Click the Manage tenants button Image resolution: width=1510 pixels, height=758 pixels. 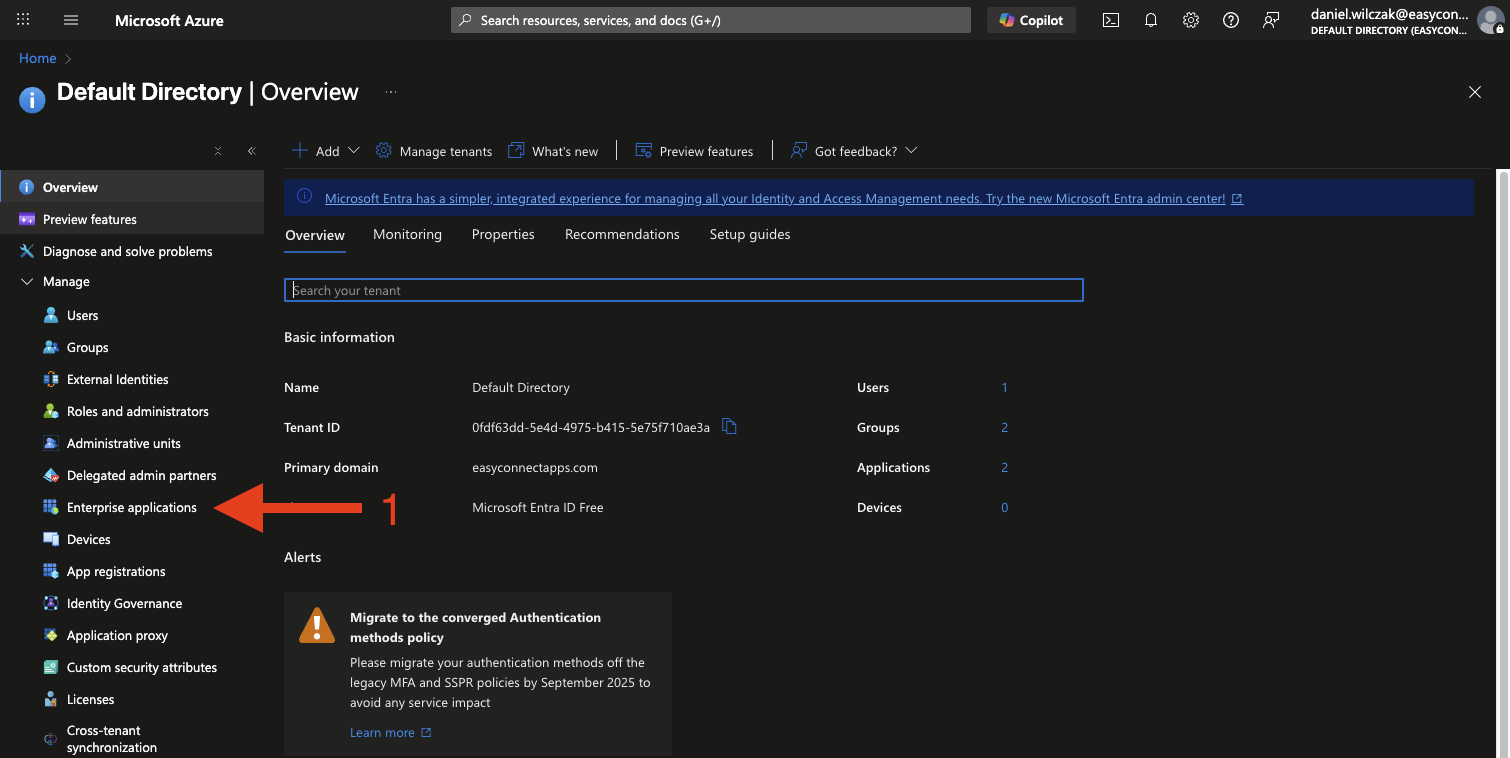(434, 151)
